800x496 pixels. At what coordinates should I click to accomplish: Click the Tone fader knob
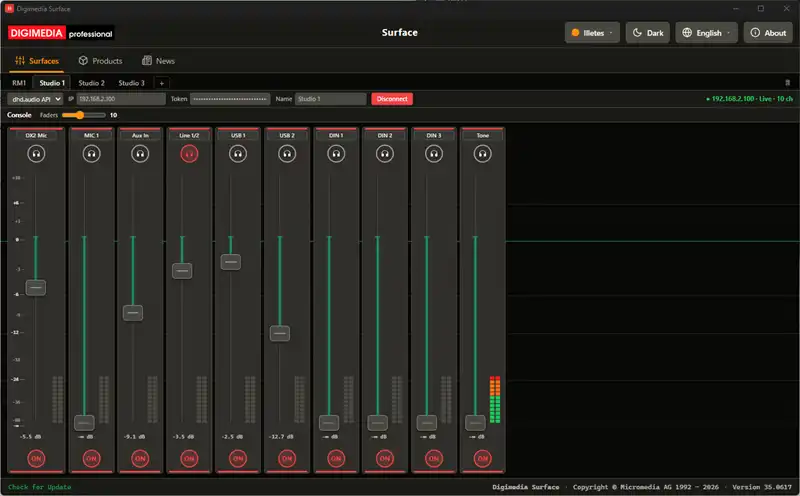475,423
